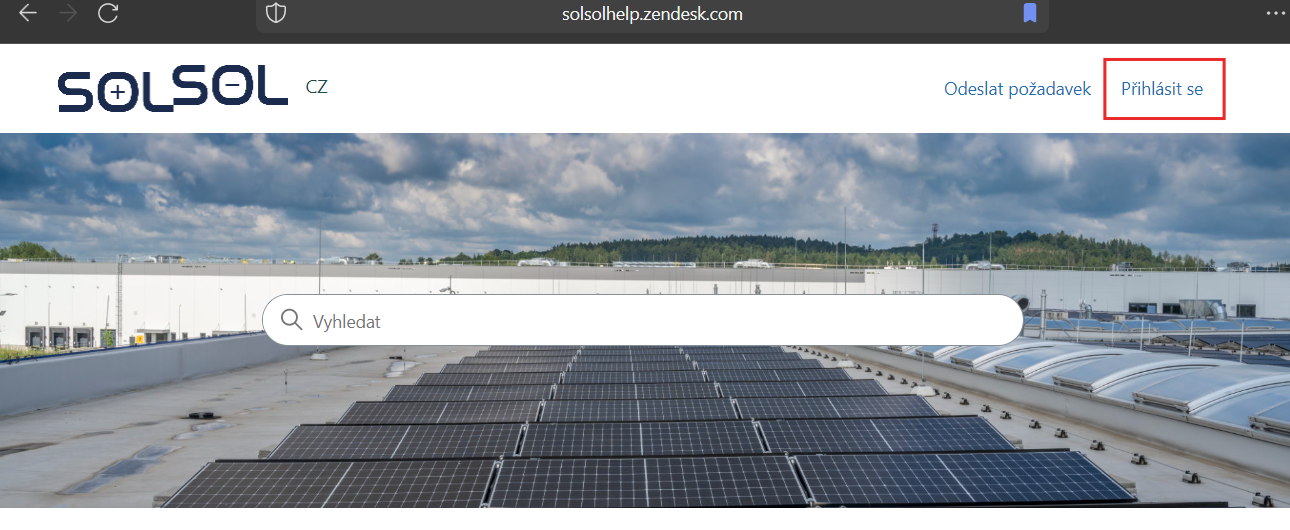Open the Odeslat požadavek link
Image resolution: width=1290 pixels, height=530 pixels.
pyautogui.click(x=1017, y=89)
